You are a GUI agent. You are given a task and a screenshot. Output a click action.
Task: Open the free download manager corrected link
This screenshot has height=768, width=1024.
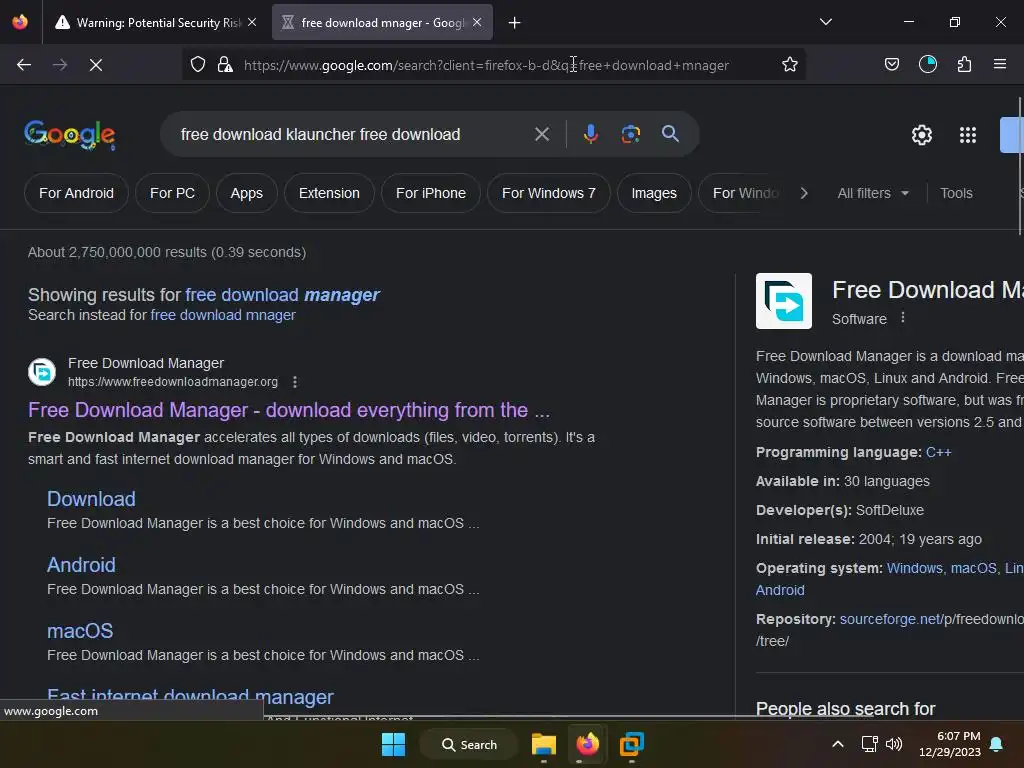coord(282,295)
